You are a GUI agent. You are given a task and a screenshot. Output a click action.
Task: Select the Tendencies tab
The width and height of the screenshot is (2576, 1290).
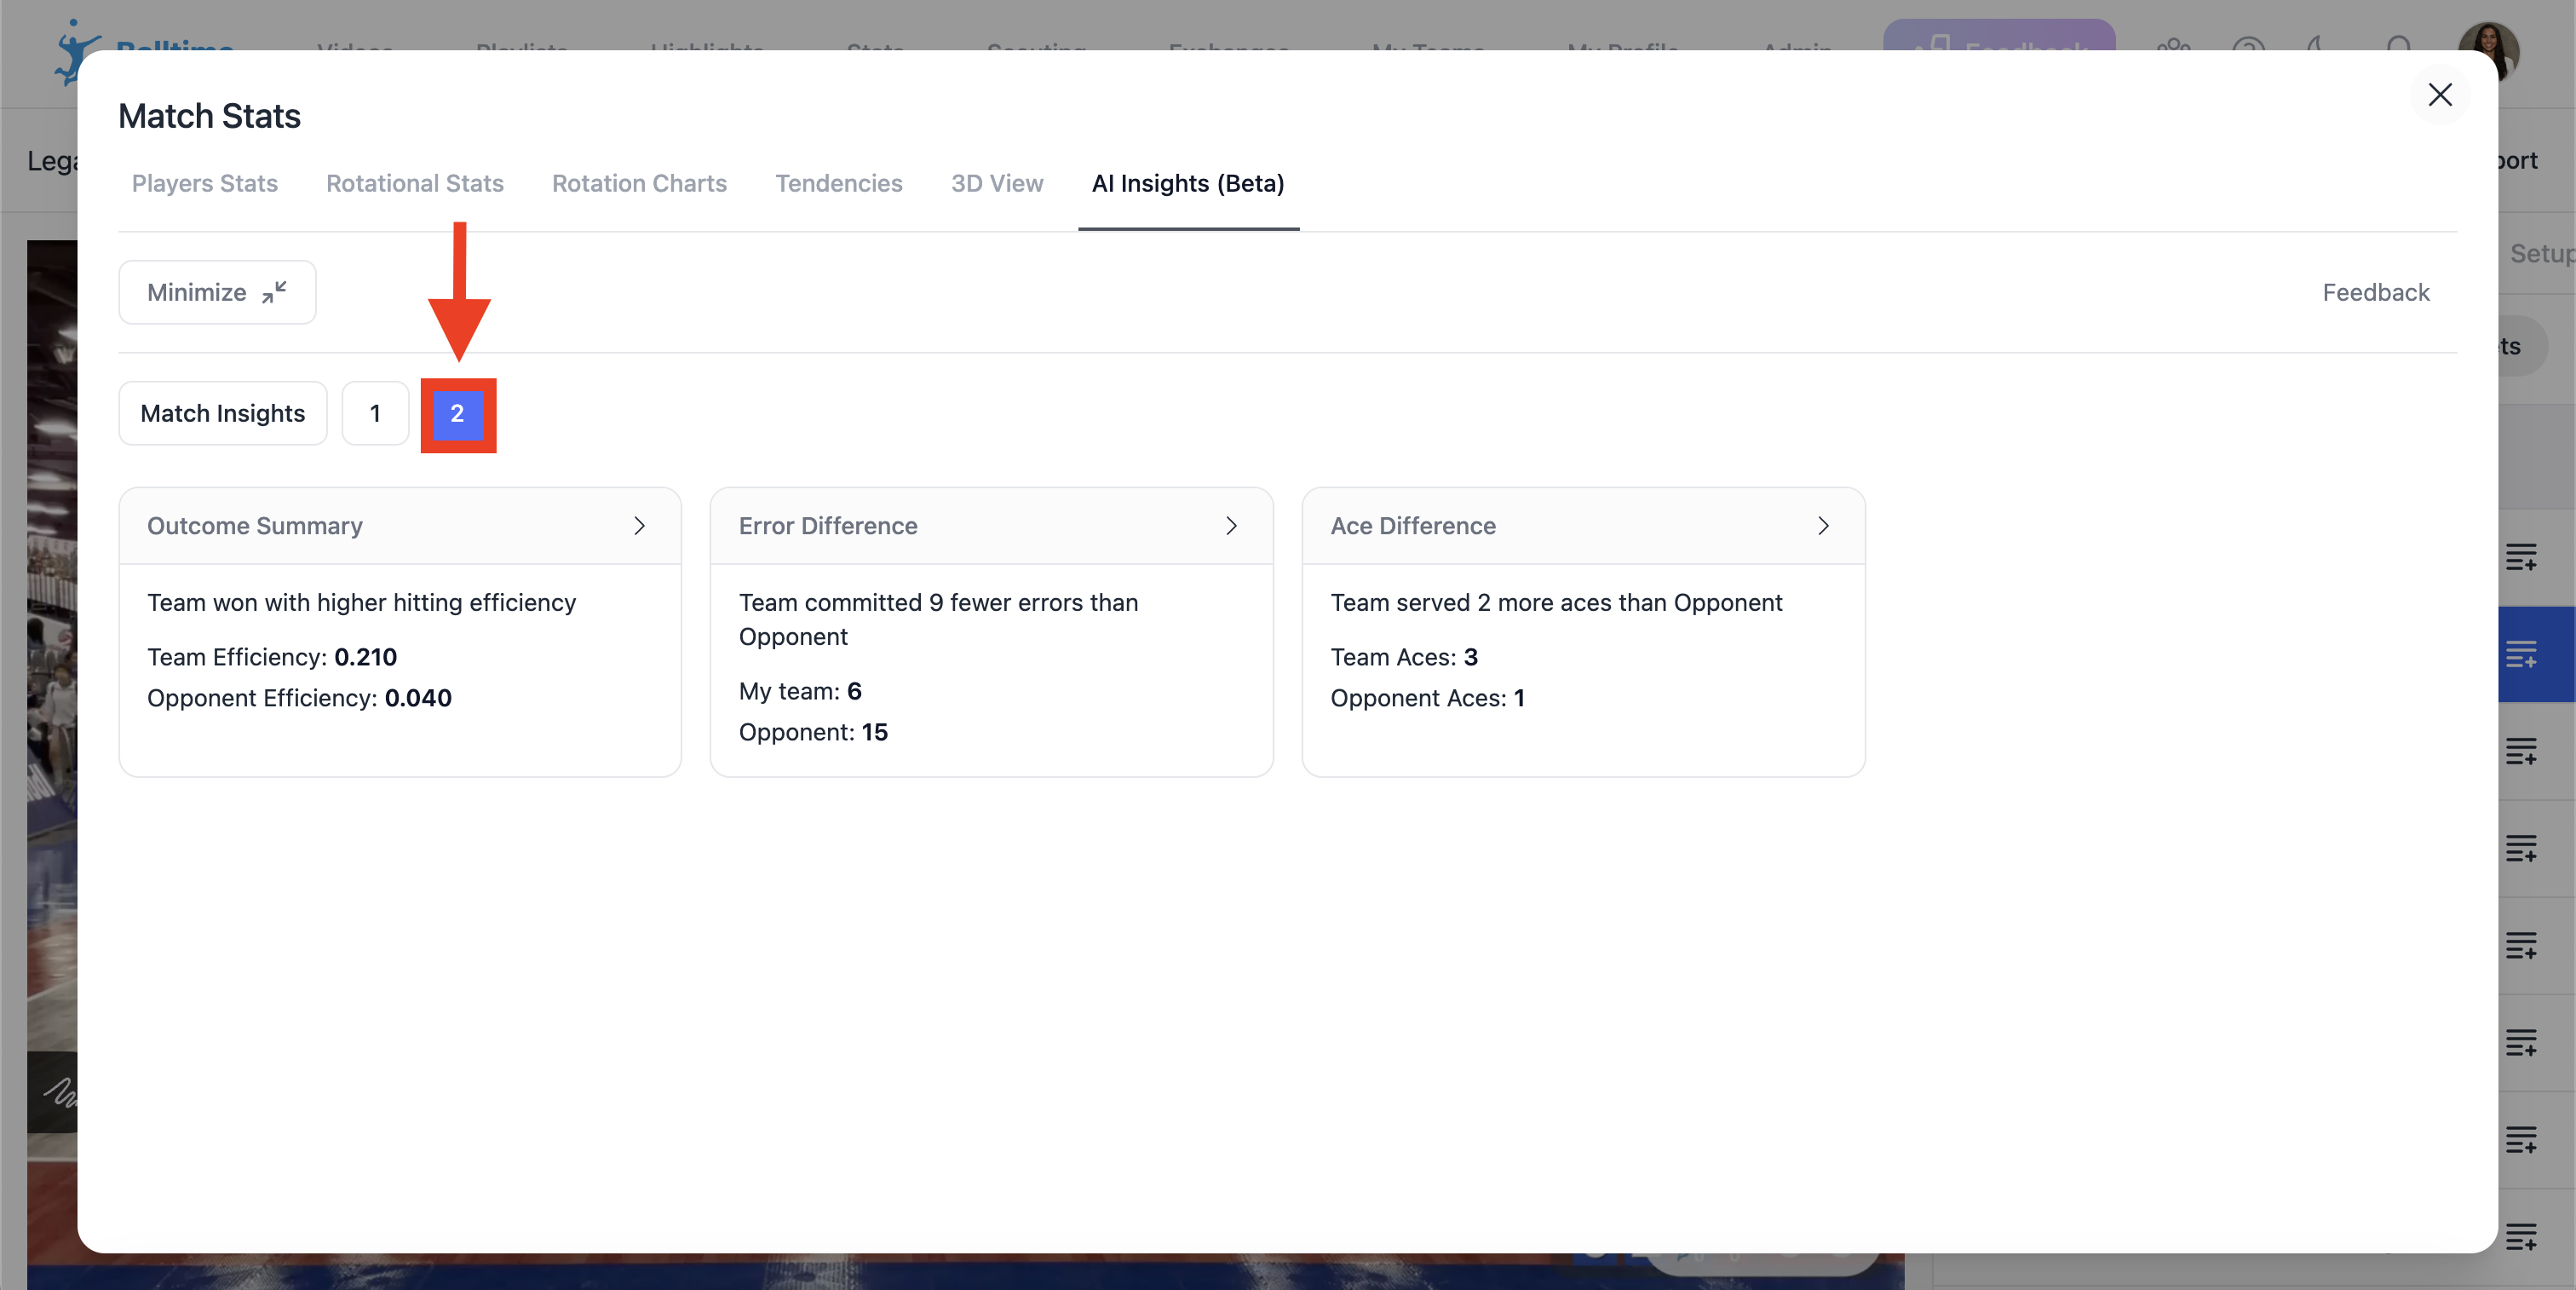pyautogui.click(x=838, y=183)
